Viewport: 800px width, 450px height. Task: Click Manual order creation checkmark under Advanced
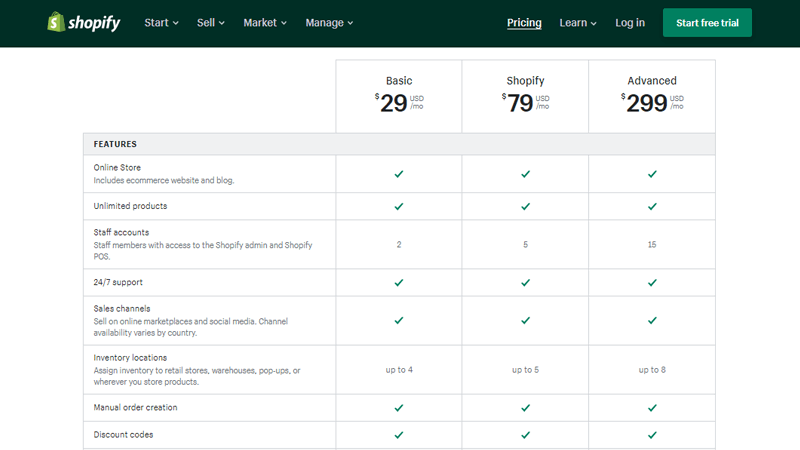(652, 408)
